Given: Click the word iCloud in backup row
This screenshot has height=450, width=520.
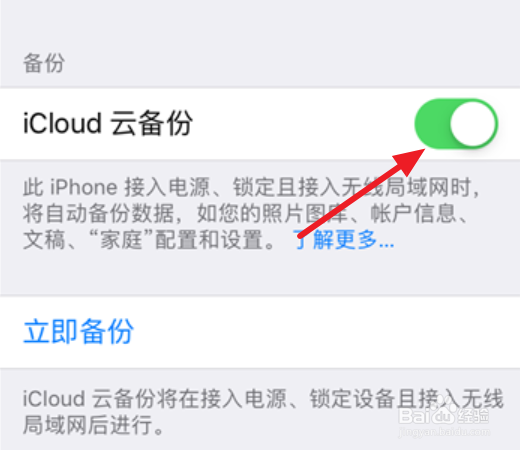Looking at the screenshot, I should pos(62,123).
